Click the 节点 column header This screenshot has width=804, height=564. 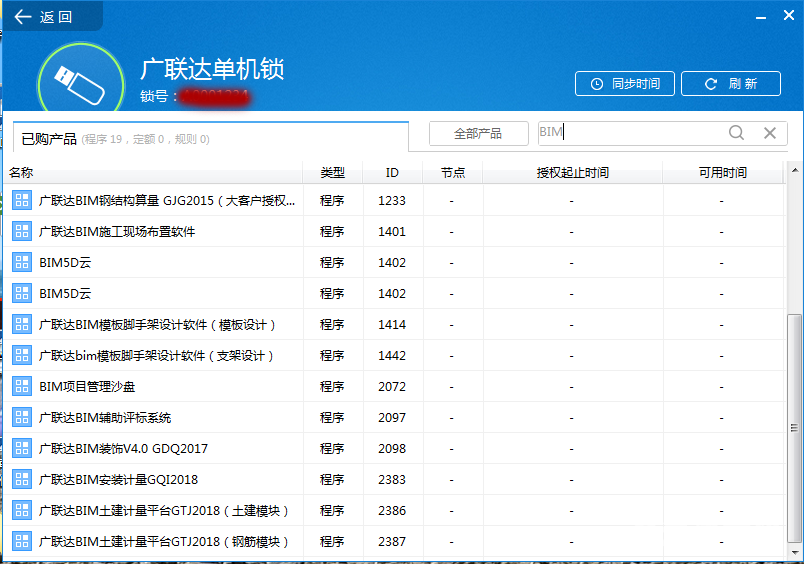tap(453, 173)
